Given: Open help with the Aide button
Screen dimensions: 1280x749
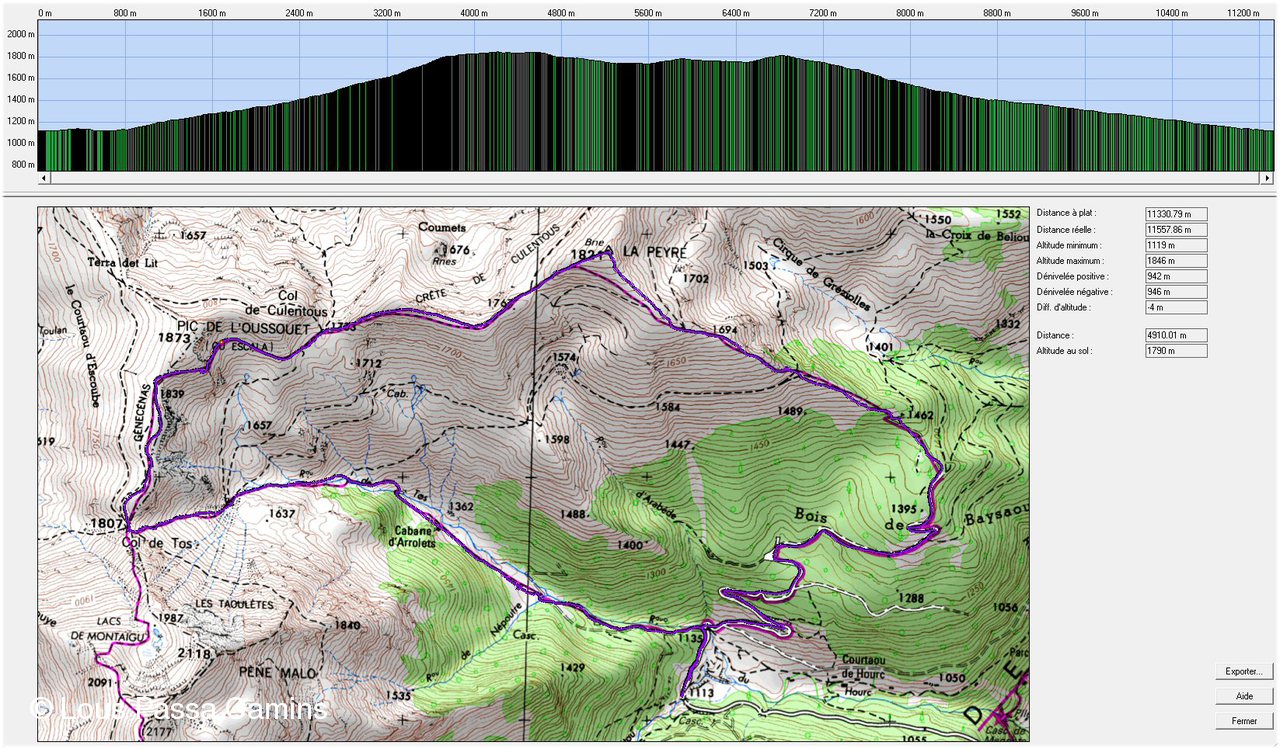Looking at the screenshot, I should [1244, 696].
